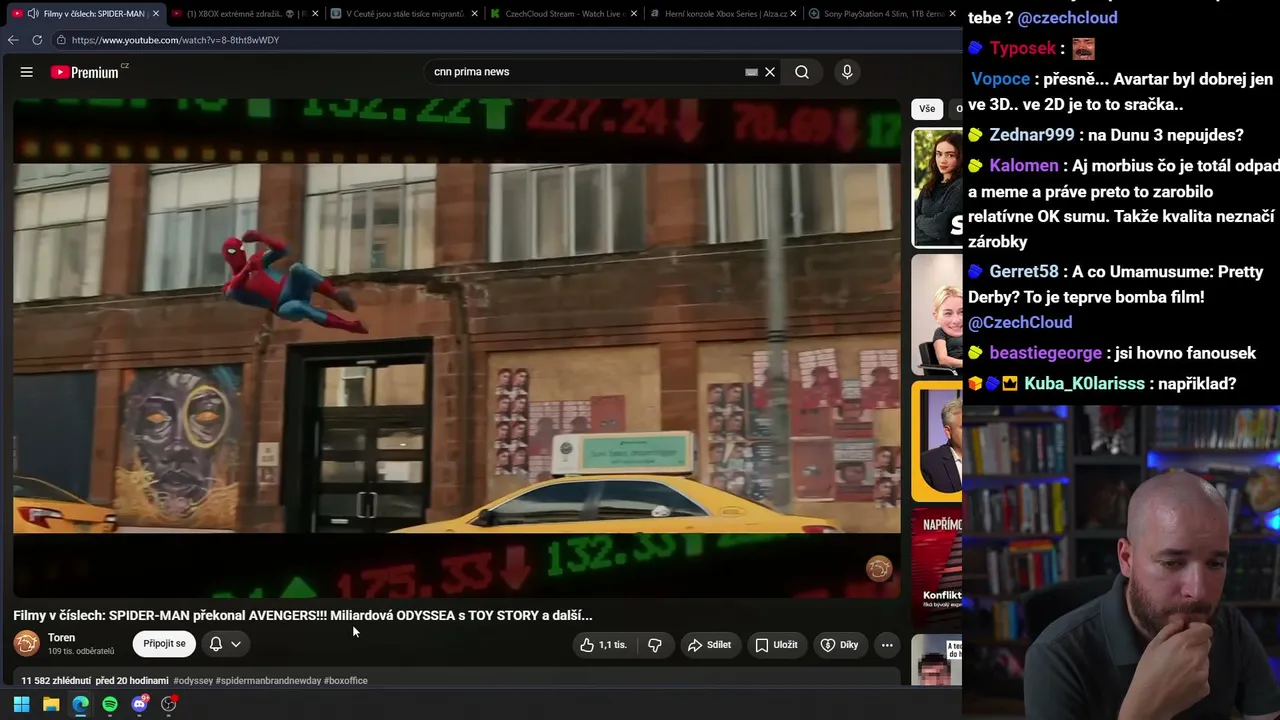Click the Připojit se button
The image size is (1280, 720).
pos(165,644)
